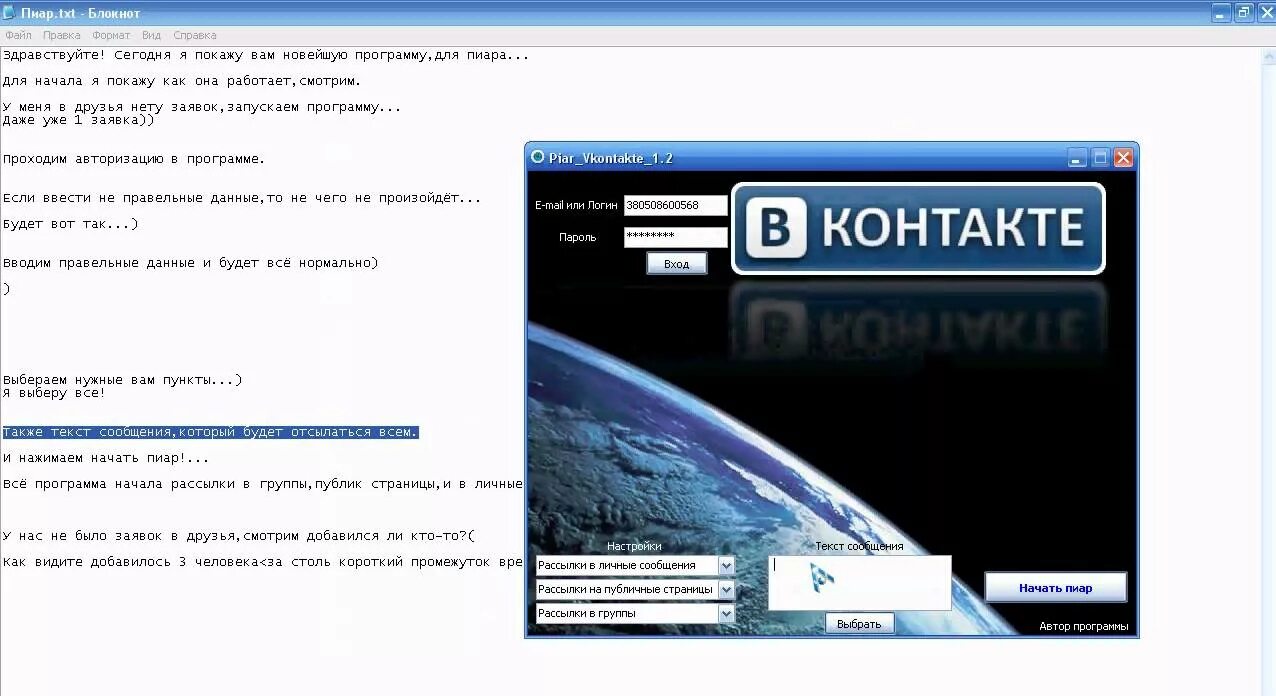Viewport: 1276px width, 696px height.
Task: Close the Piar_Vkontakte window
Action: click(1123, 158)
